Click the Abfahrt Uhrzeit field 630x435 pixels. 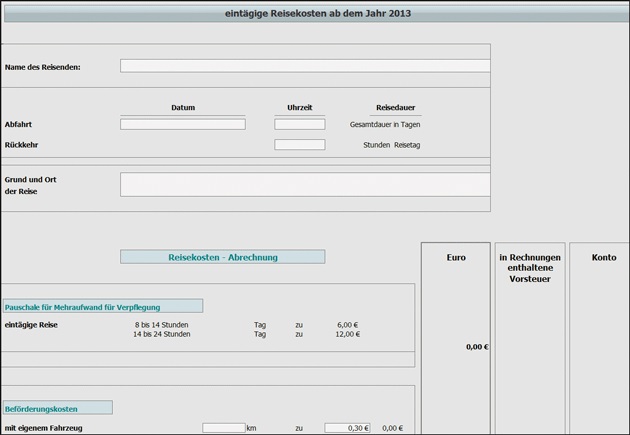coord(299,124)
